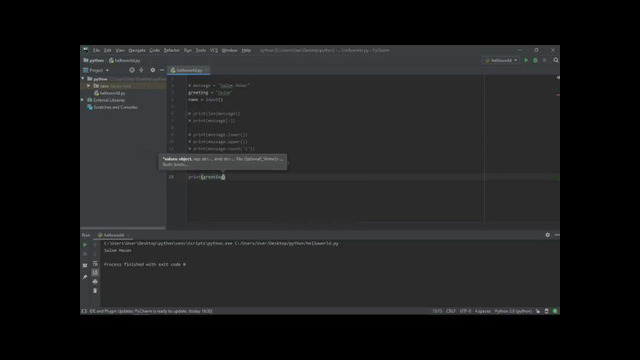Select Scratches and Consoles item
640x360 pixels.
pos(112,107)
